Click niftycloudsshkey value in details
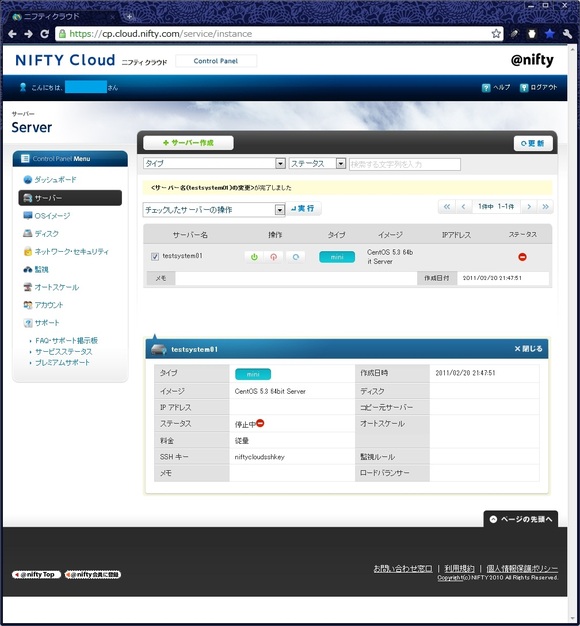 259,457
